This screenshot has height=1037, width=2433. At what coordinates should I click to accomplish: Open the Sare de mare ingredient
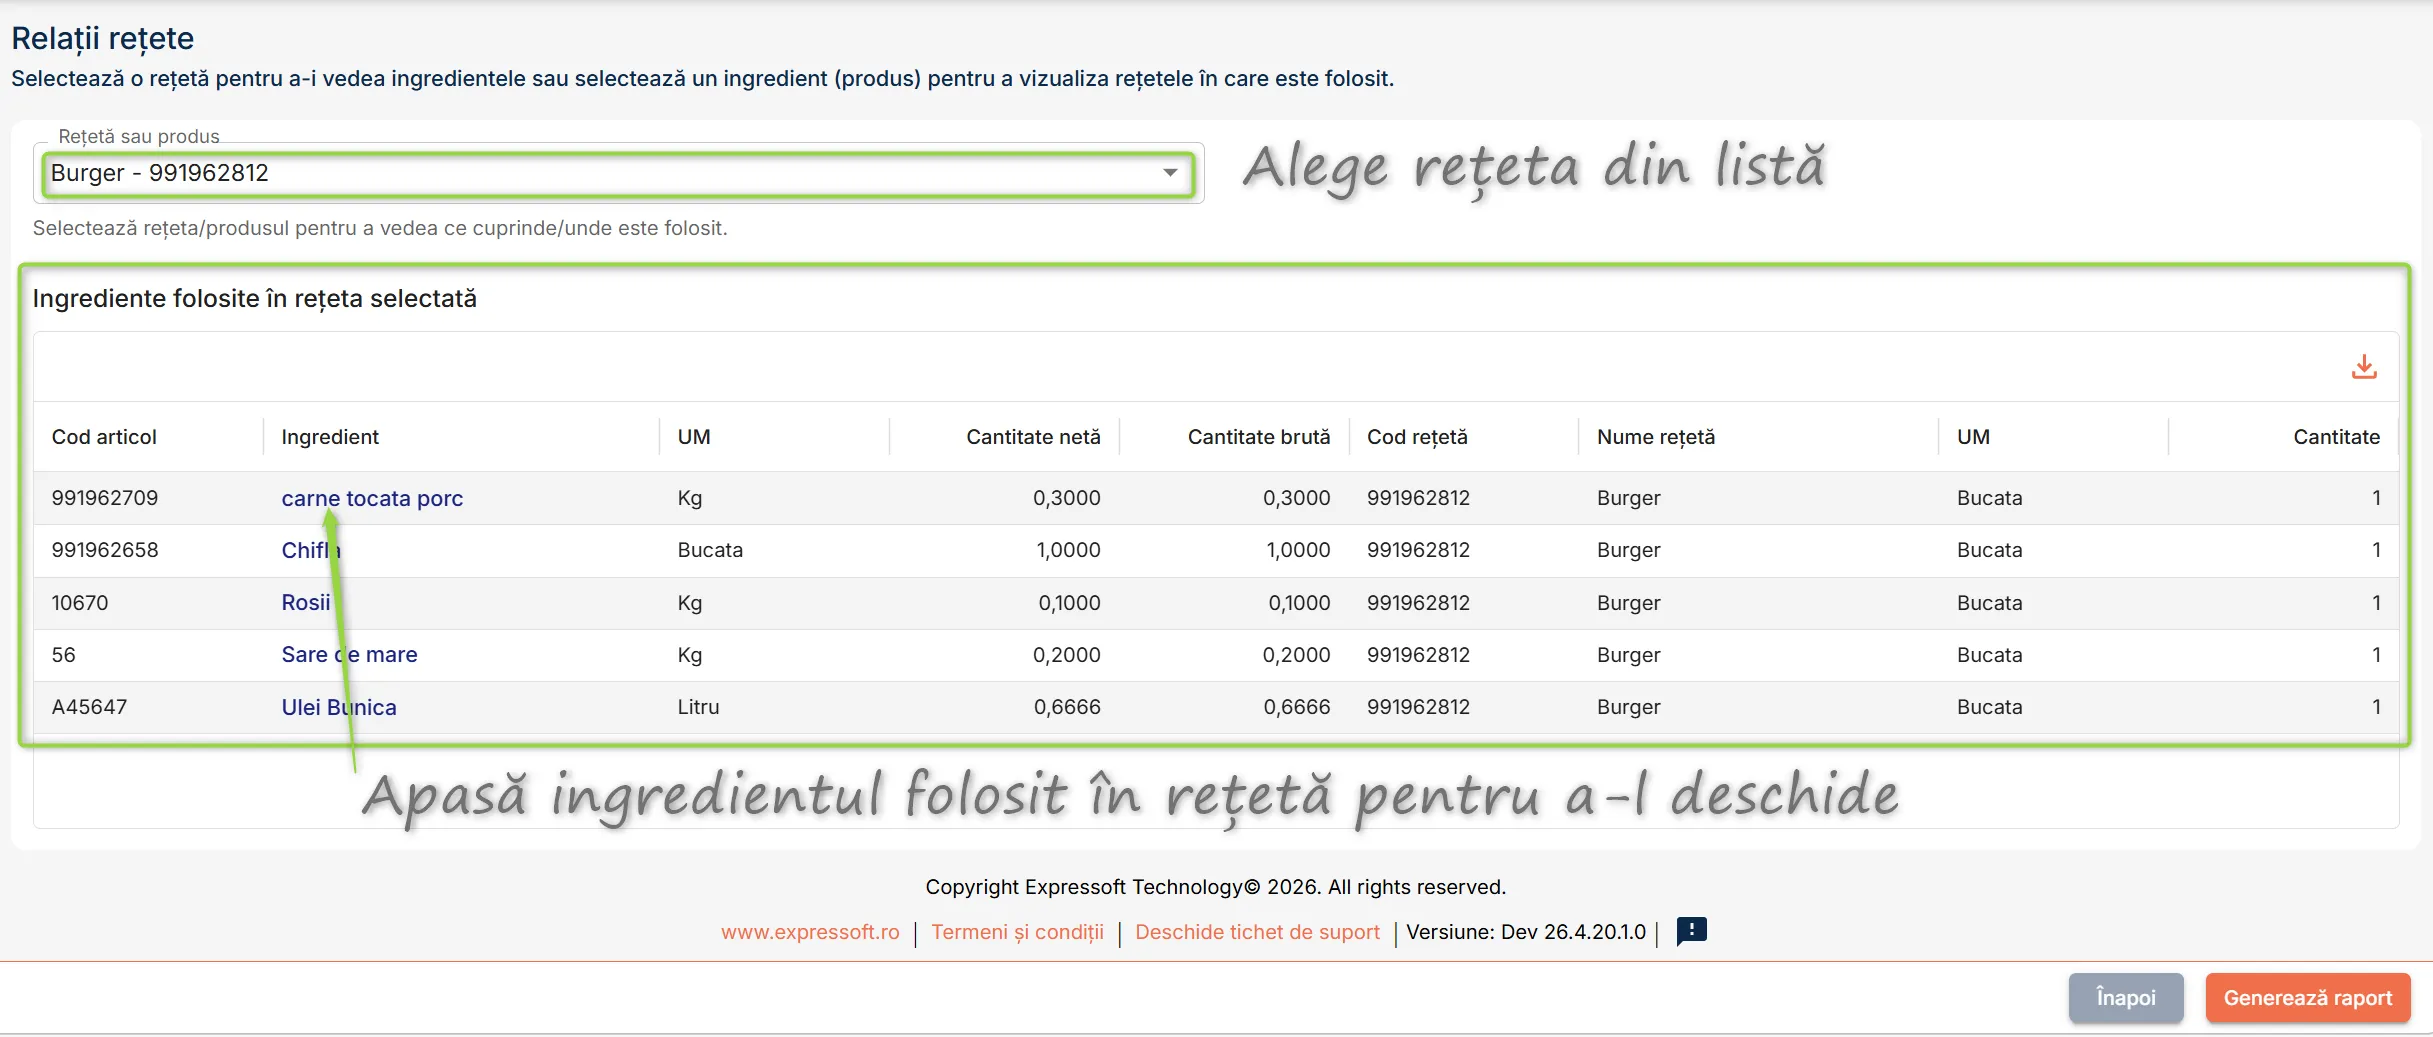click(349, 654)
